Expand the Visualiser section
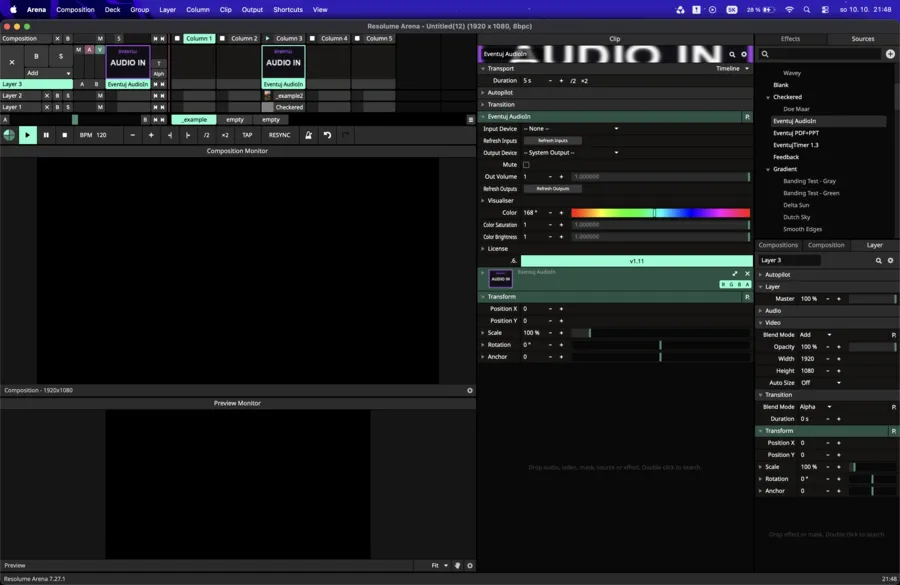 coord(483,201)
